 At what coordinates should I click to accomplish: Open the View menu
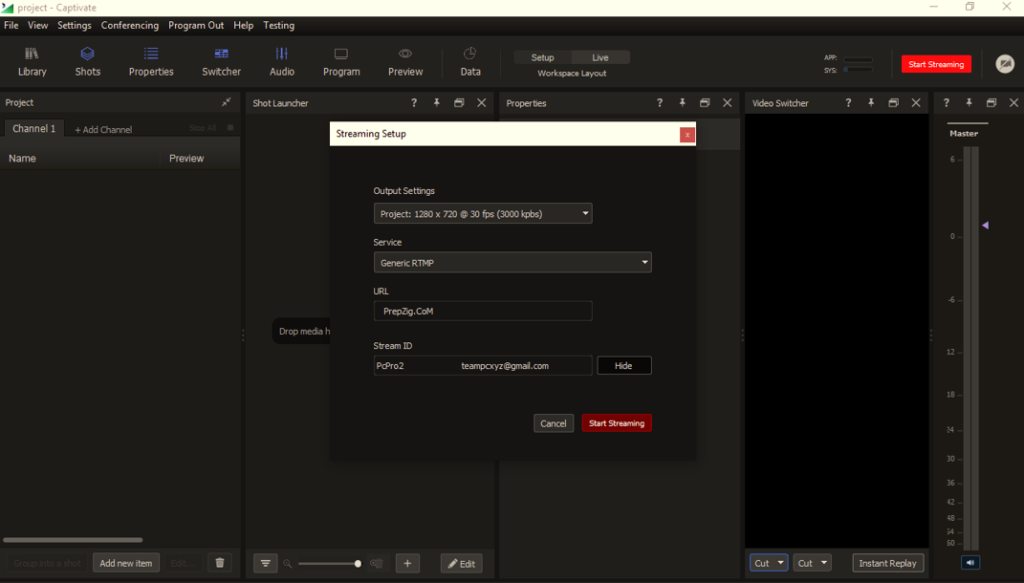click(x=38, y=25)
